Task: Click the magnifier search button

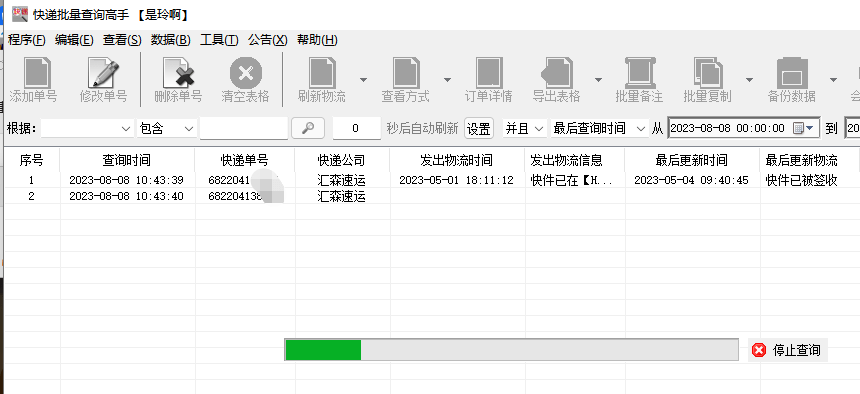Action: pos(308,128)
